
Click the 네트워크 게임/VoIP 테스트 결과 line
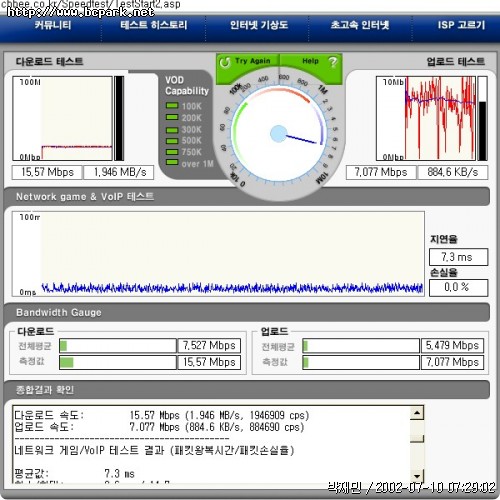(154, 451)
